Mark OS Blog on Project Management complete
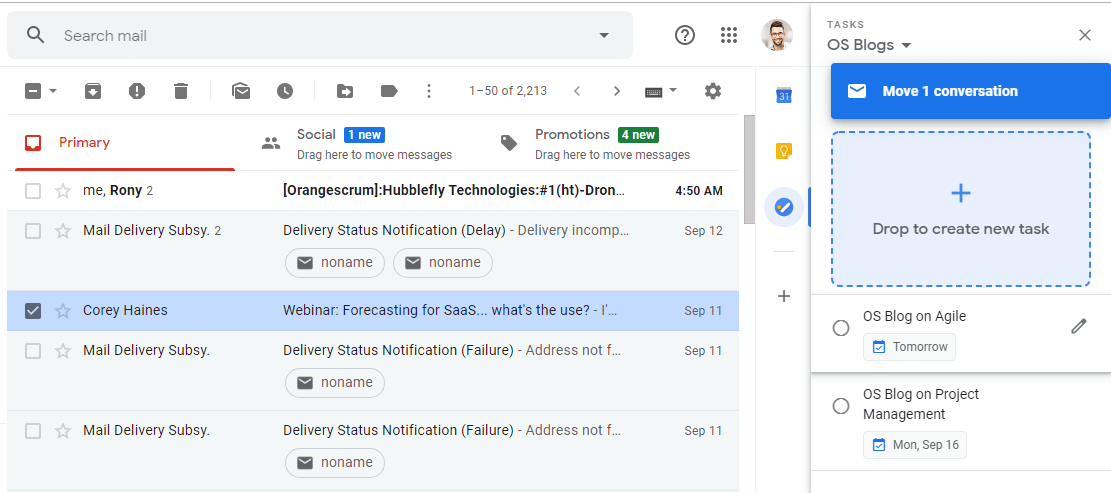The width and height of the screenshot is (1111, 493). 841,406
